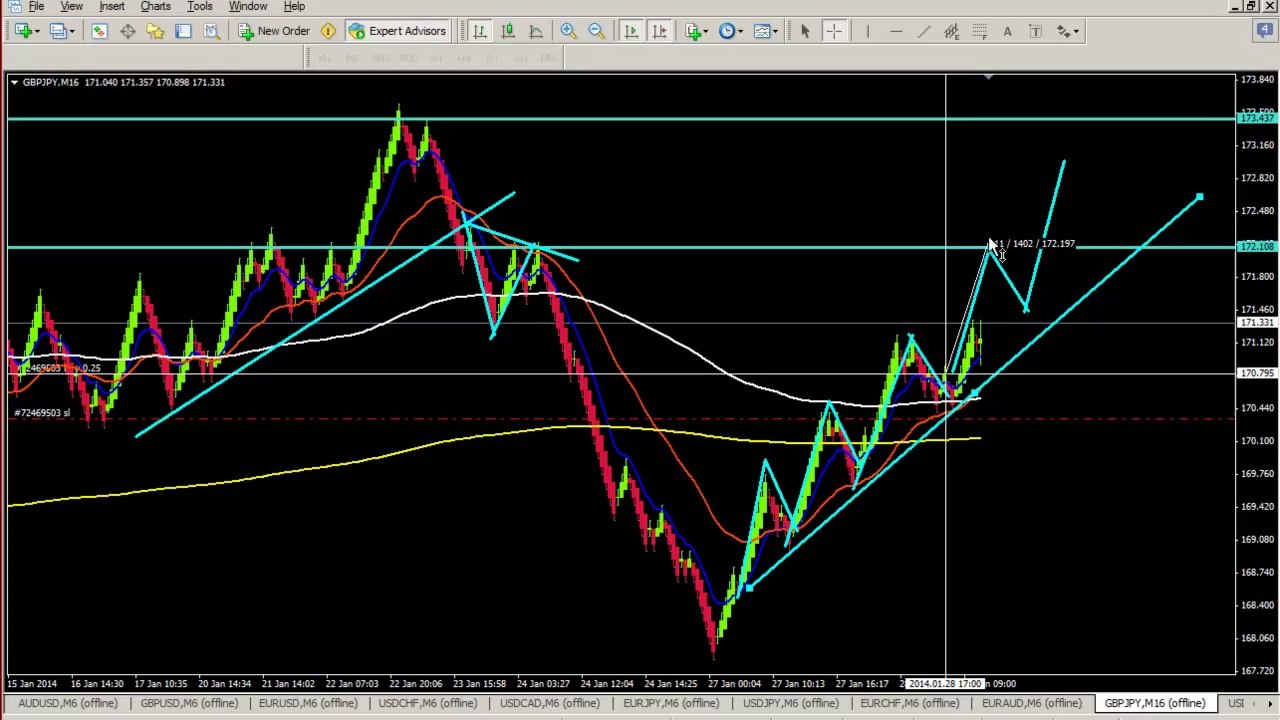The height and width of the screenshot is (720, 1280).
Task: Open the notification bubble showing 4
Action: click(x=1265, y=31)
